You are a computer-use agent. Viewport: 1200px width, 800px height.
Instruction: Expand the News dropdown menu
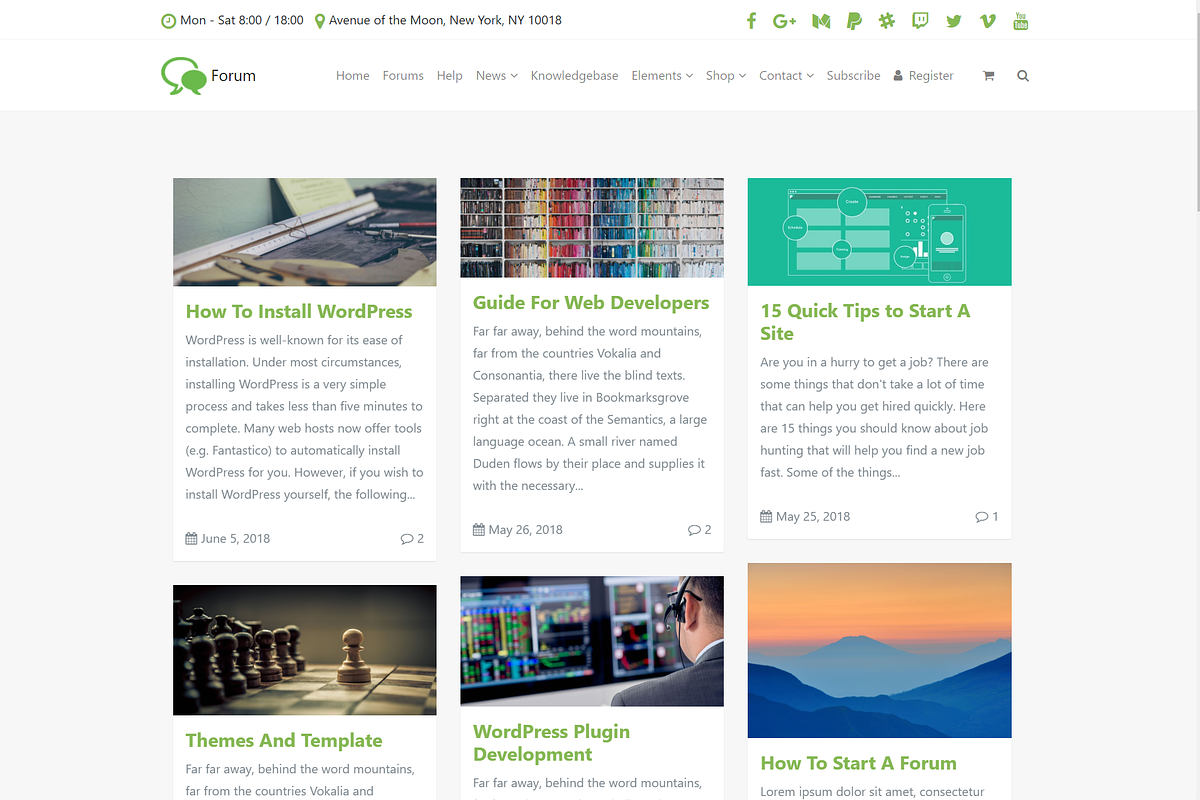point(497,76)
